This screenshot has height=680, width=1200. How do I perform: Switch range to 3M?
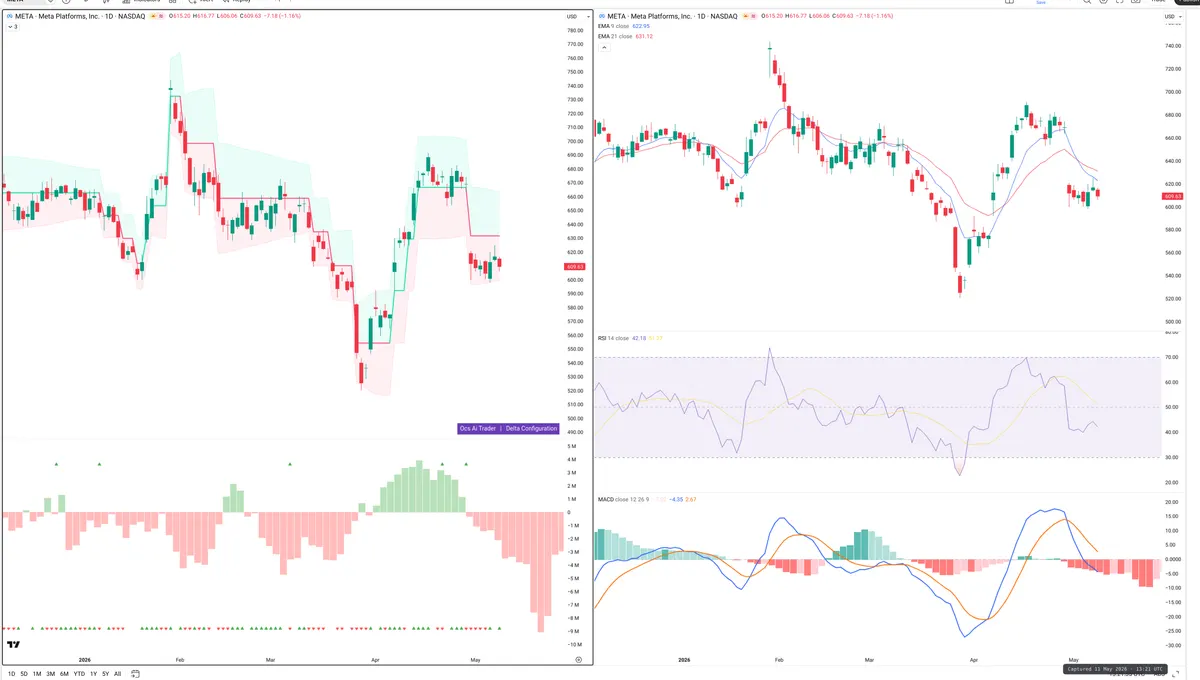tap(50, 674)
